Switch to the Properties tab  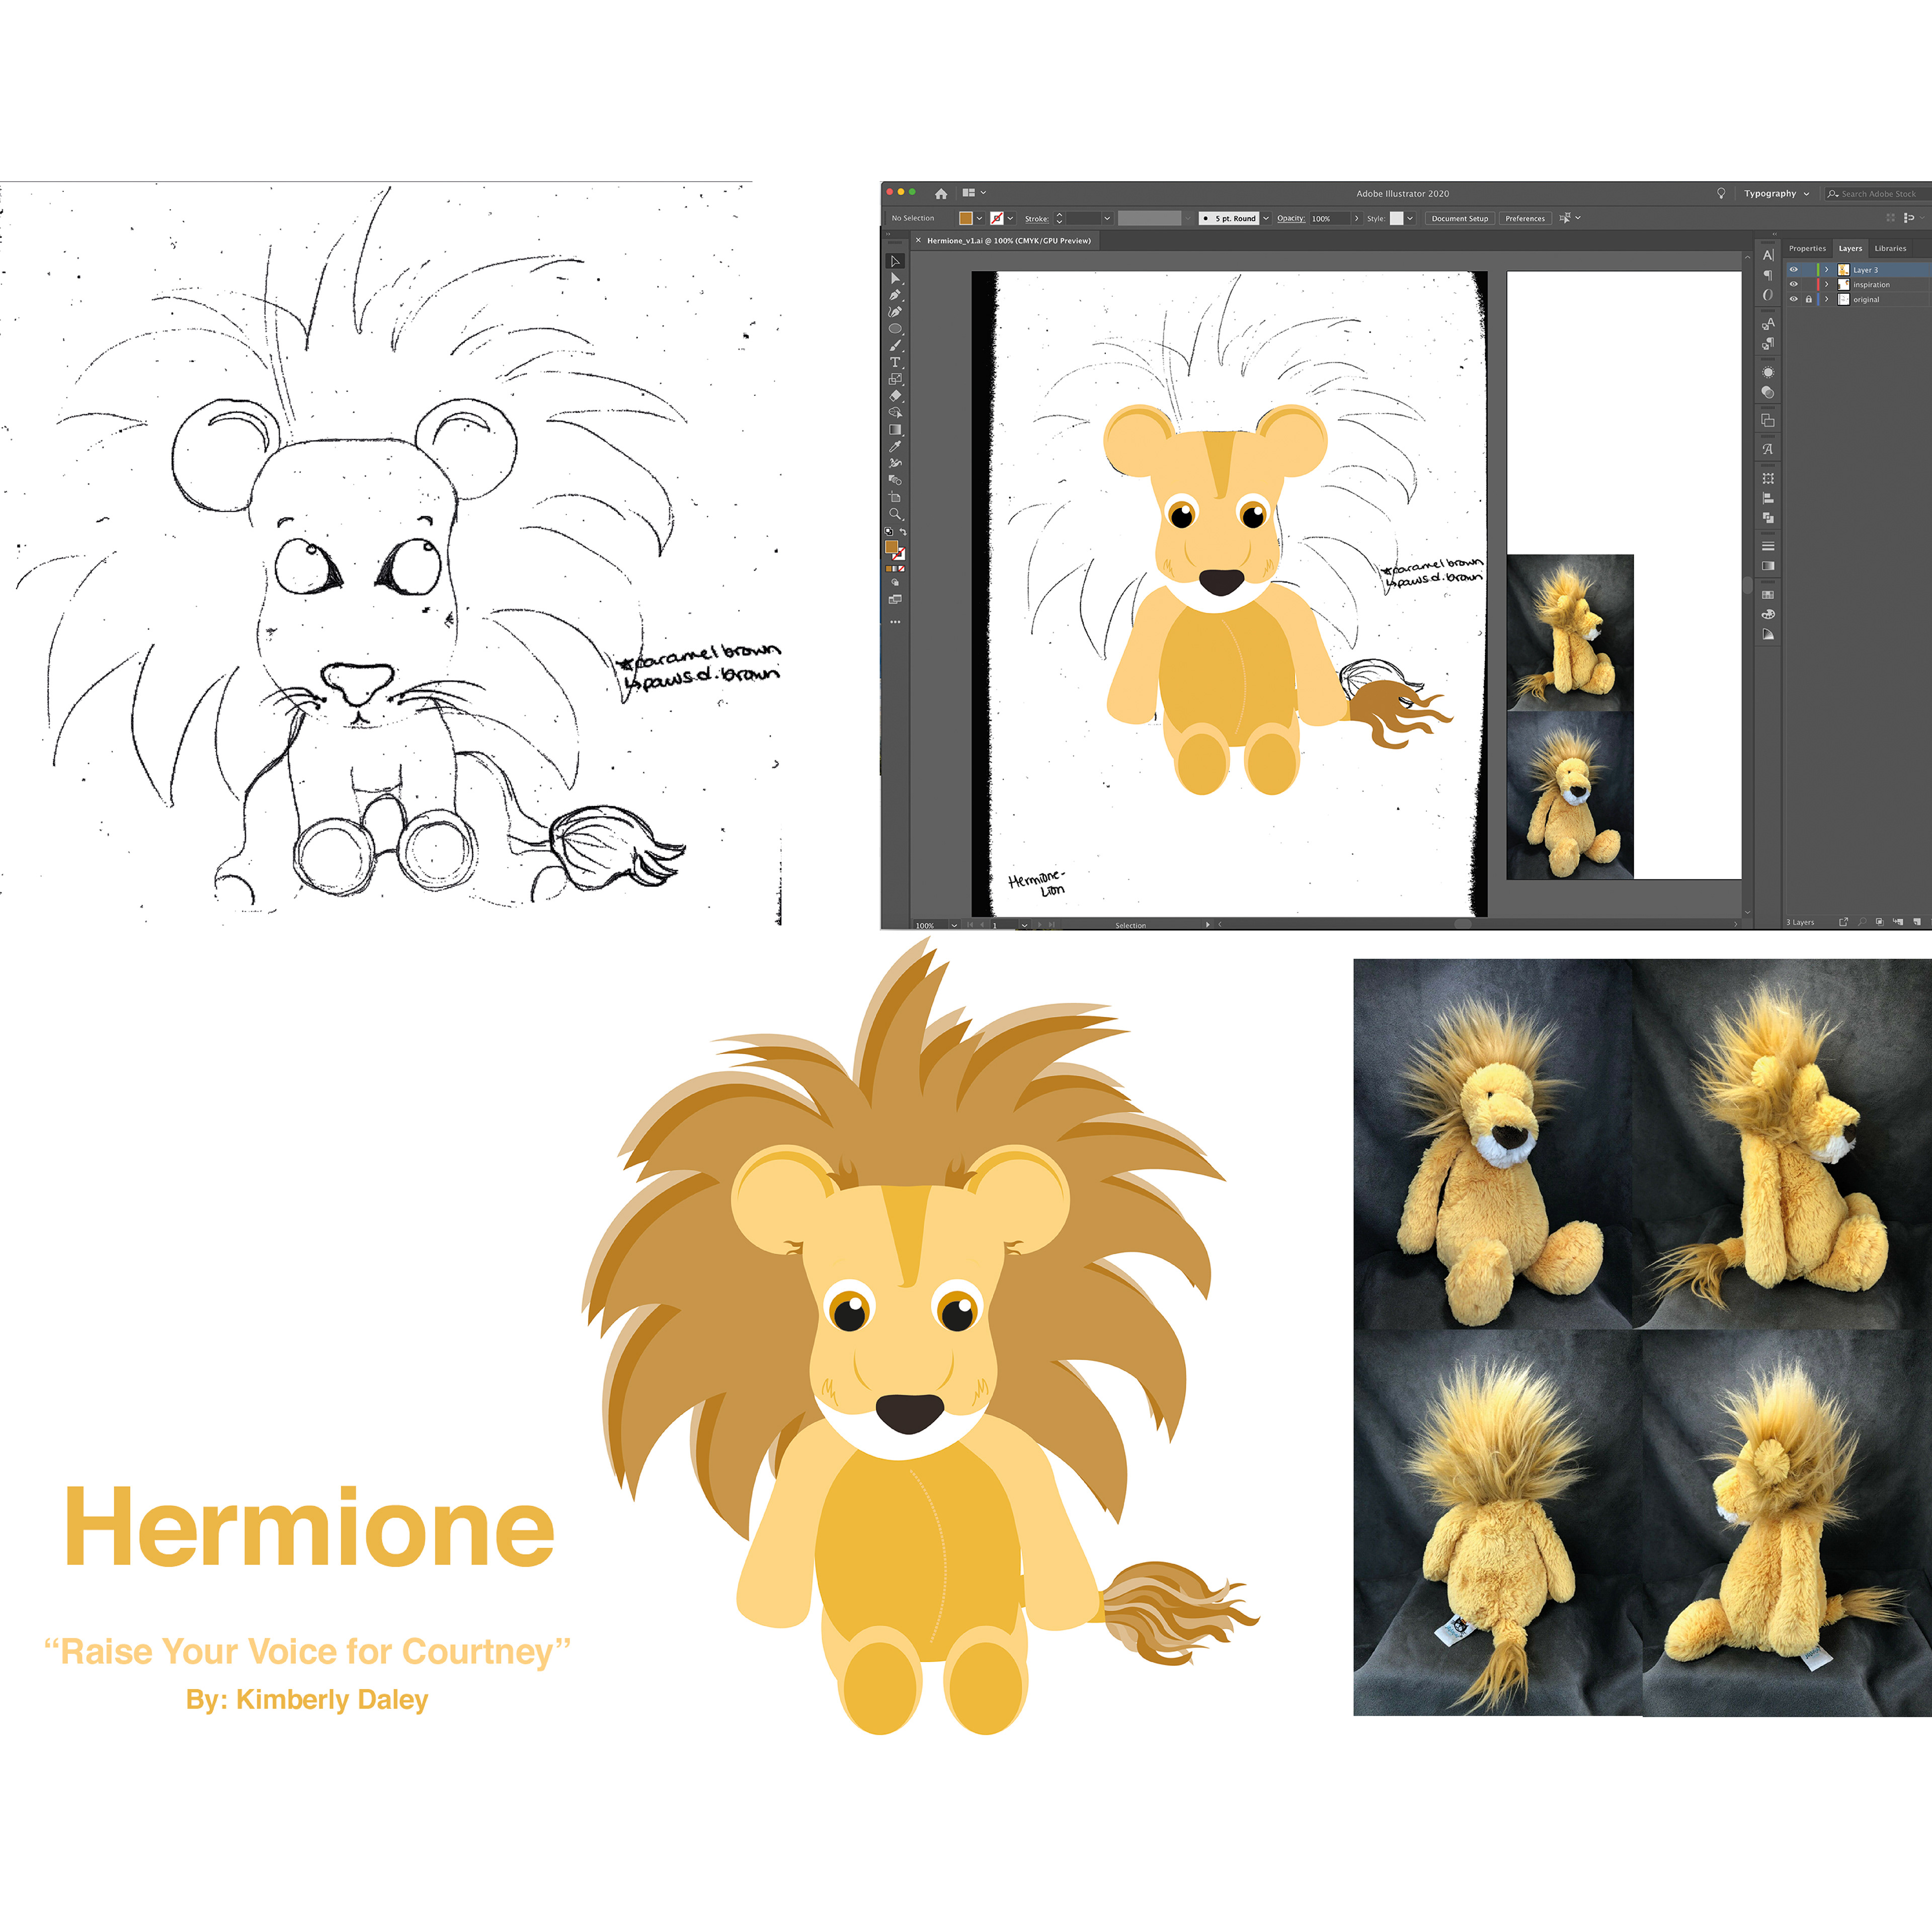(x=1807, y=248)
